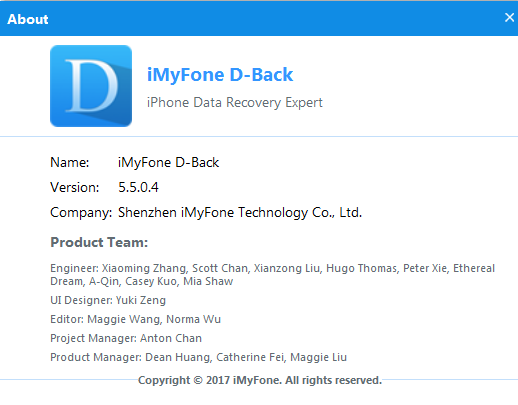Click Project Manager Anton Chan line
518x405 pixels.
point(126,338)
